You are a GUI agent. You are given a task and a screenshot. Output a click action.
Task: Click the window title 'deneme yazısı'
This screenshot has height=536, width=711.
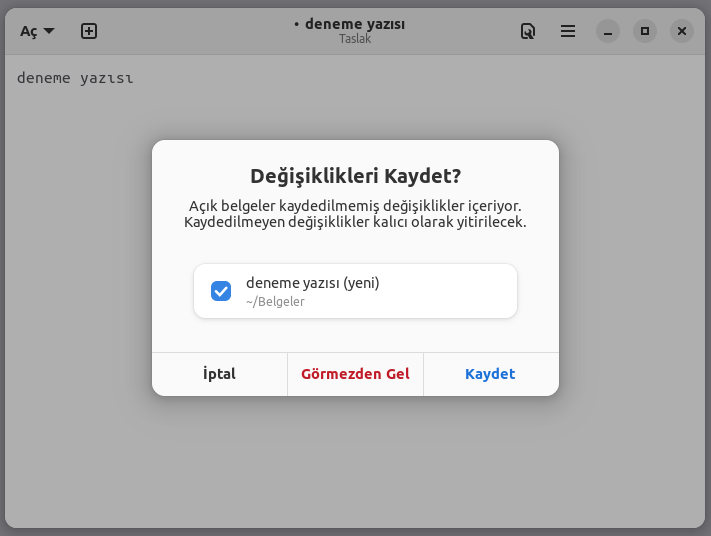tap(355, 24)
